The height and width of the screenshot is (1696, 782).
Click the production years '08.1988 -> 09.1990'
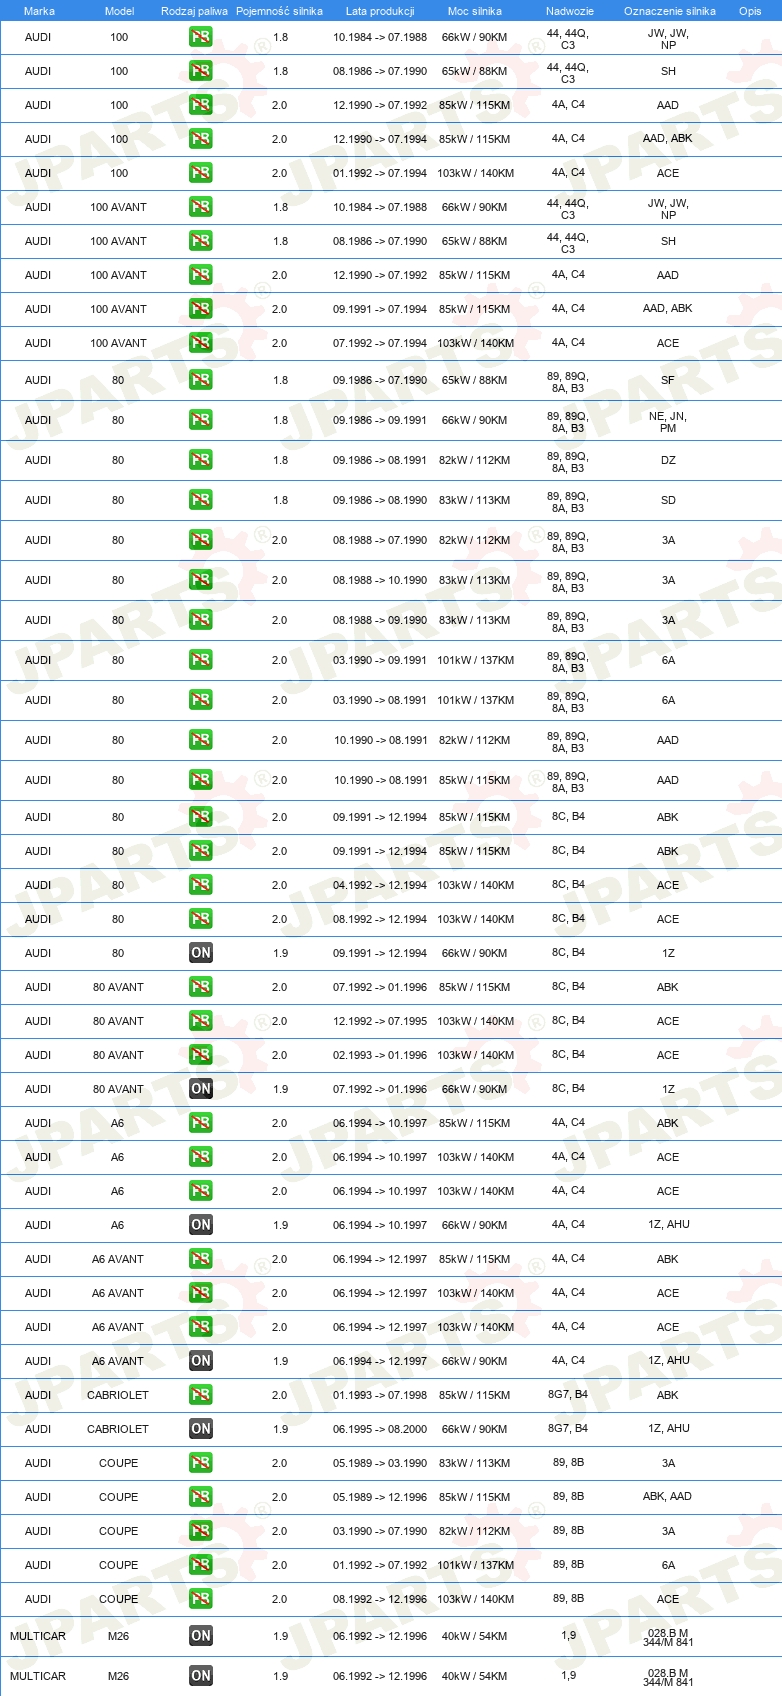380,620
